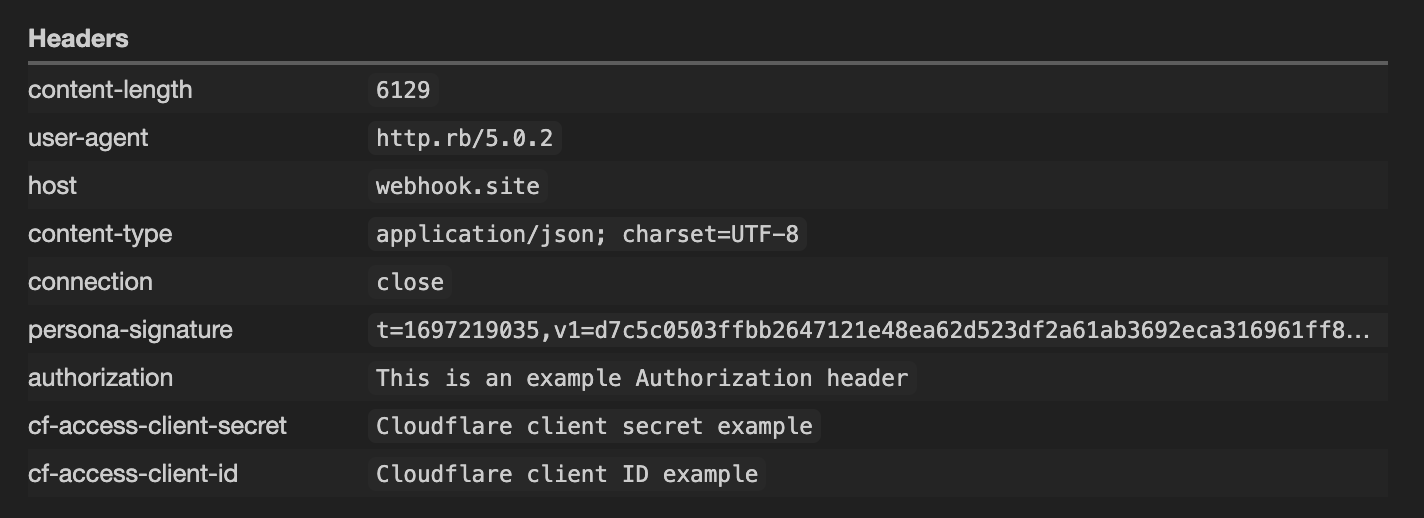1424x518 pixels.
Task: Select the cf-access-client-id header name
Action: (133, 474)
